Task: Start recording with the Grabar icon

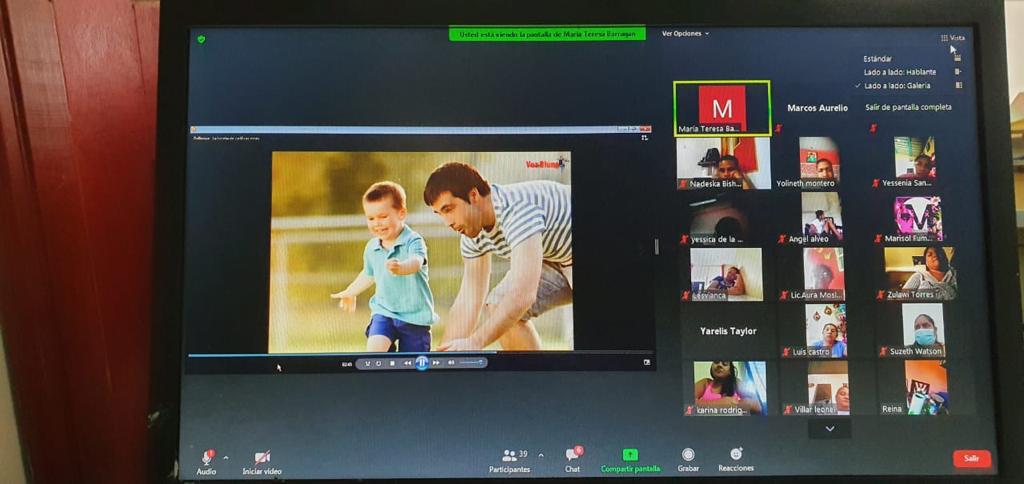Action: [x=688, y=454]
